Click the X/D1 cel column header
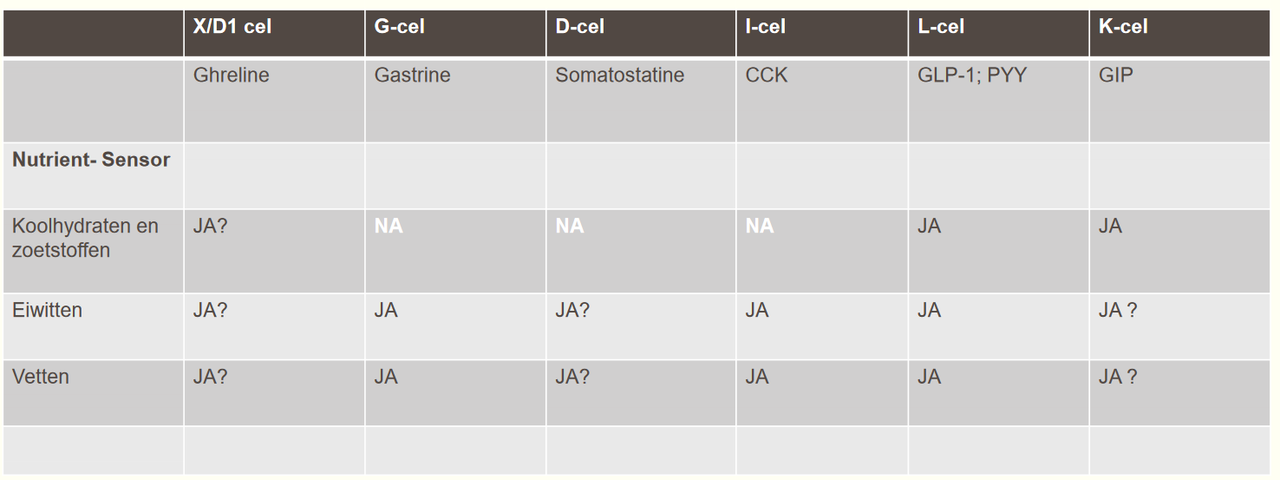This screenshot has width=1280, height=480. pos(232,28)
